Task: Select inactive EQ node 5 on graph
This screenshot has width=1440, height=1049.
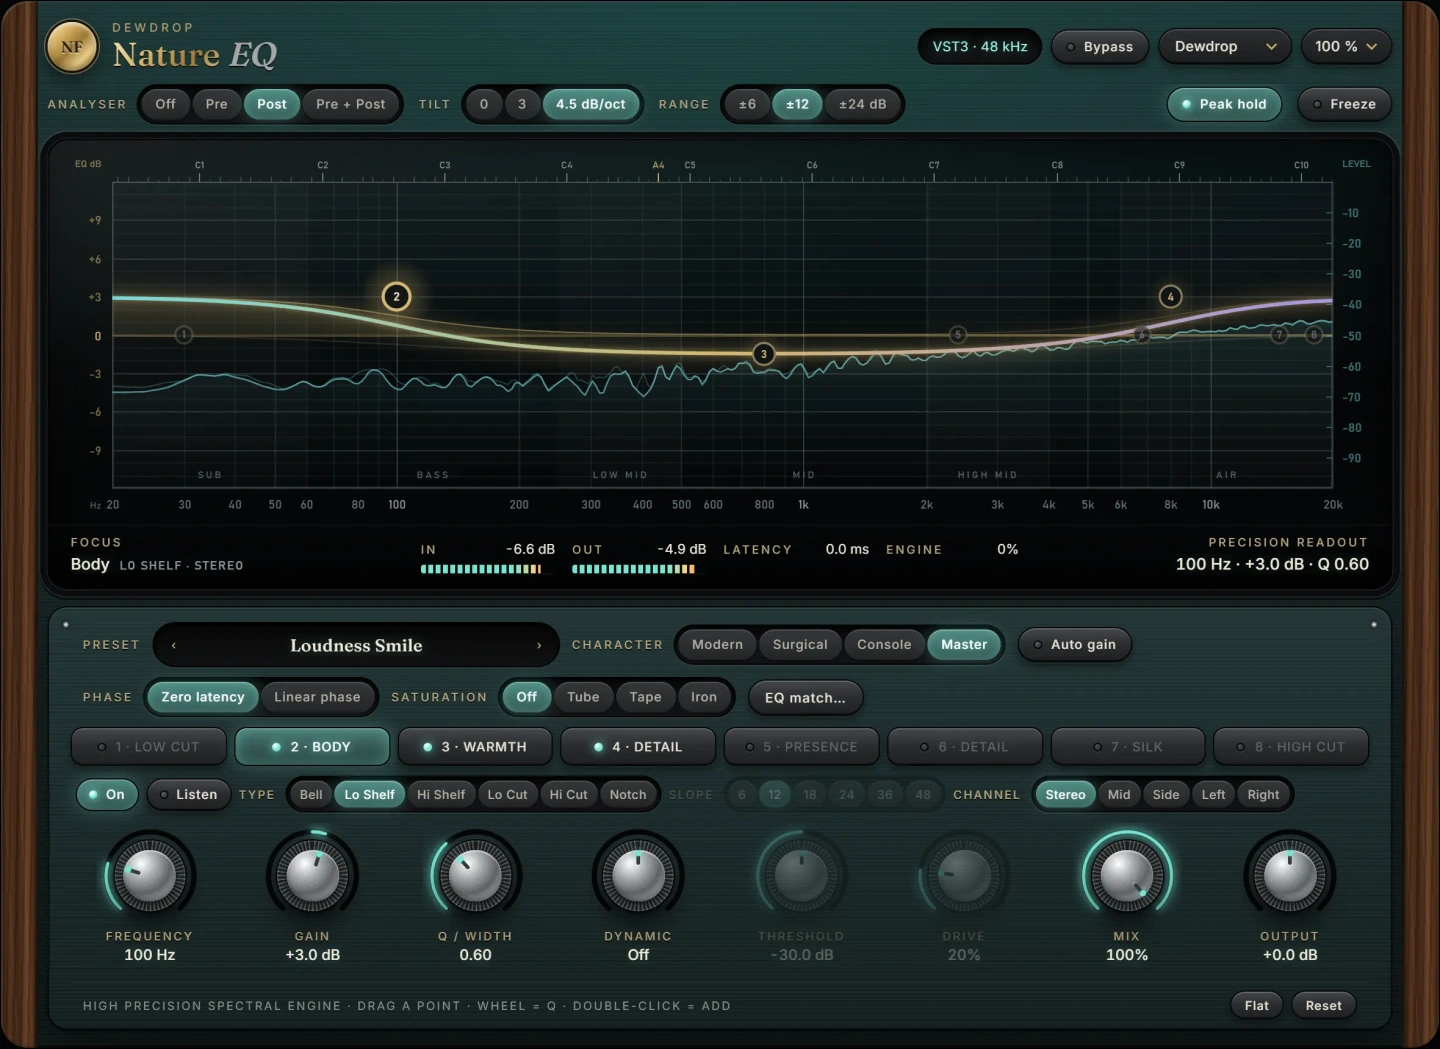Action: point(958,335)
